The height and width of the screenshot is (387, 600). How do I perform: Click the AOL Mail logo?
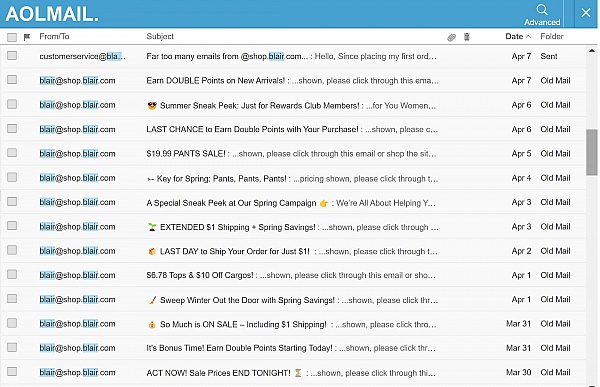click(52, 14)
